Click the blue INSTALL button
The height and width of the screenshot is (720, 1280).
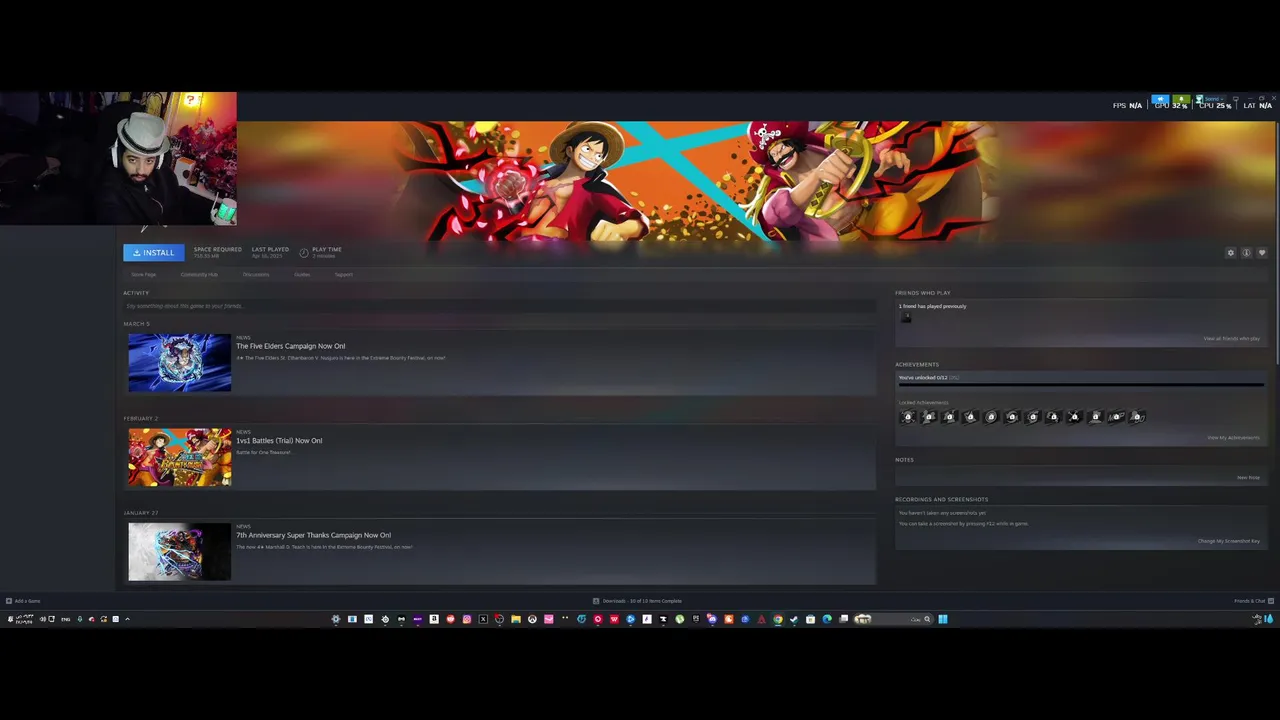coord(154,253)
